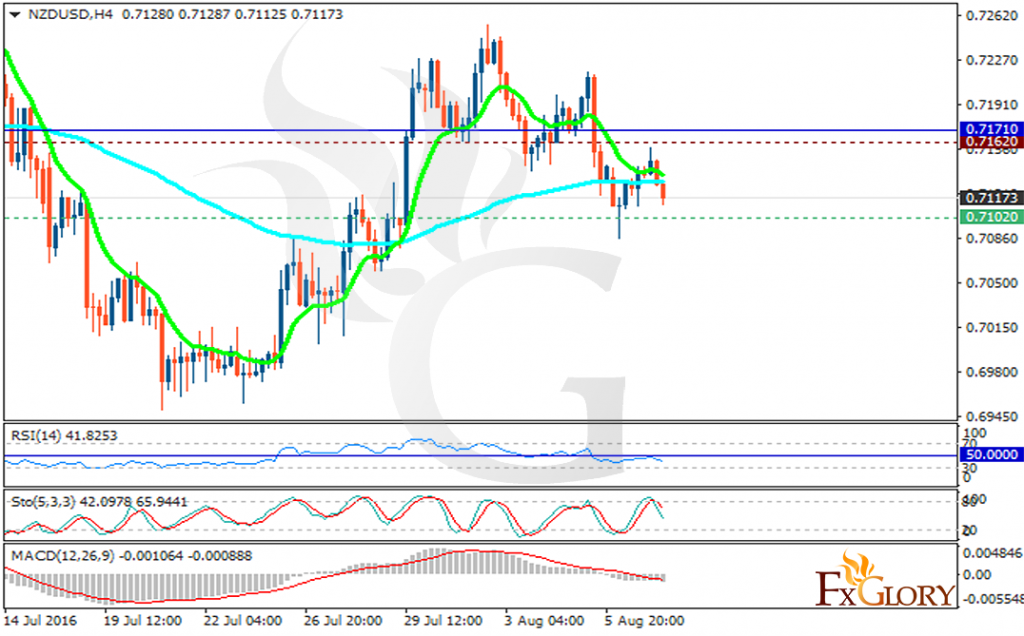
Task: Click the 0.72620 price scale value
Action: pyautogui.click(x=992, y=16)
